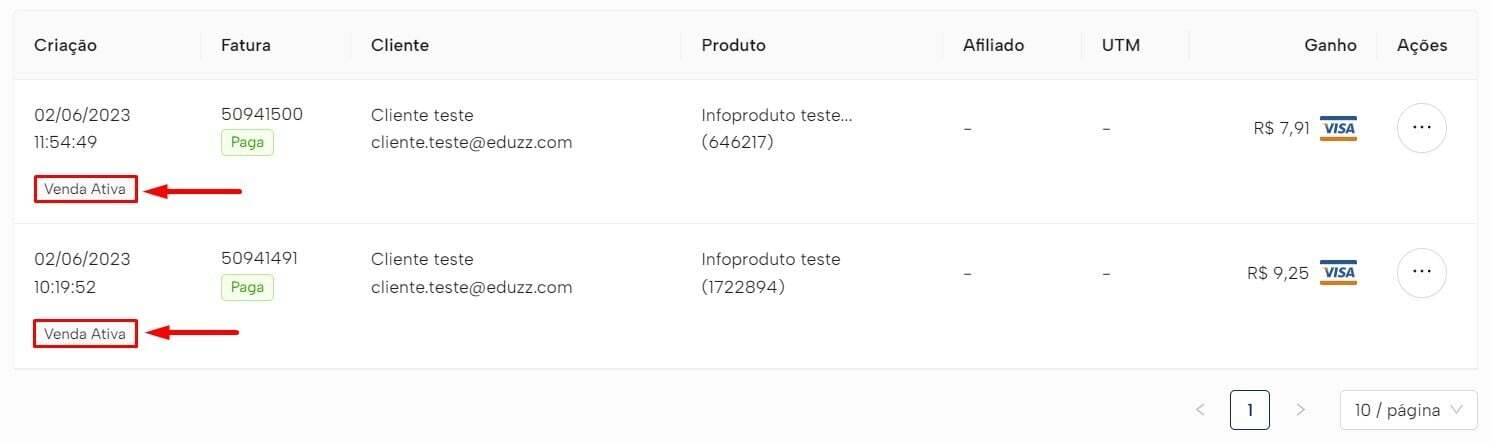The width and height of the screenshot is (1492, 442).
Task: Click the Produto column header
Action: click(733, 45)
